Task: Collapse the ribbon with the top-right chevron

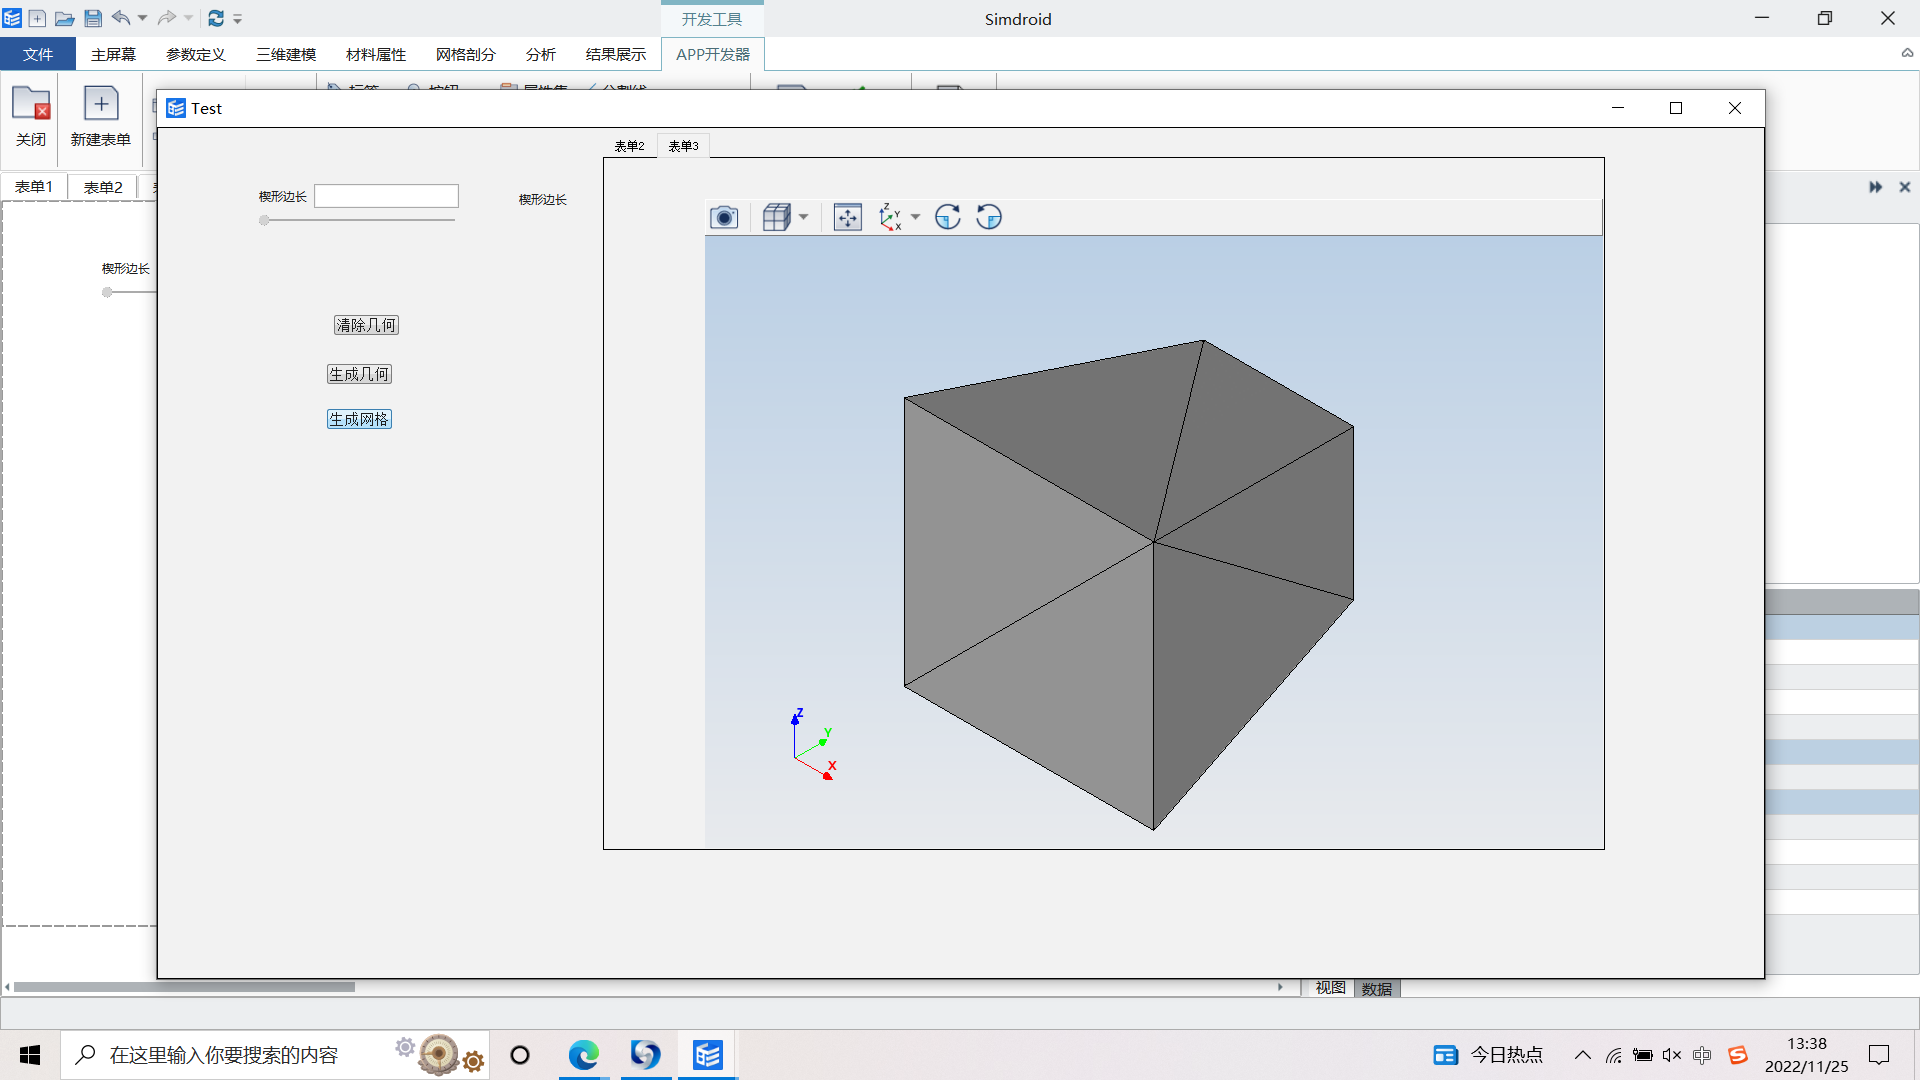Action: (x=1907, y=54)
